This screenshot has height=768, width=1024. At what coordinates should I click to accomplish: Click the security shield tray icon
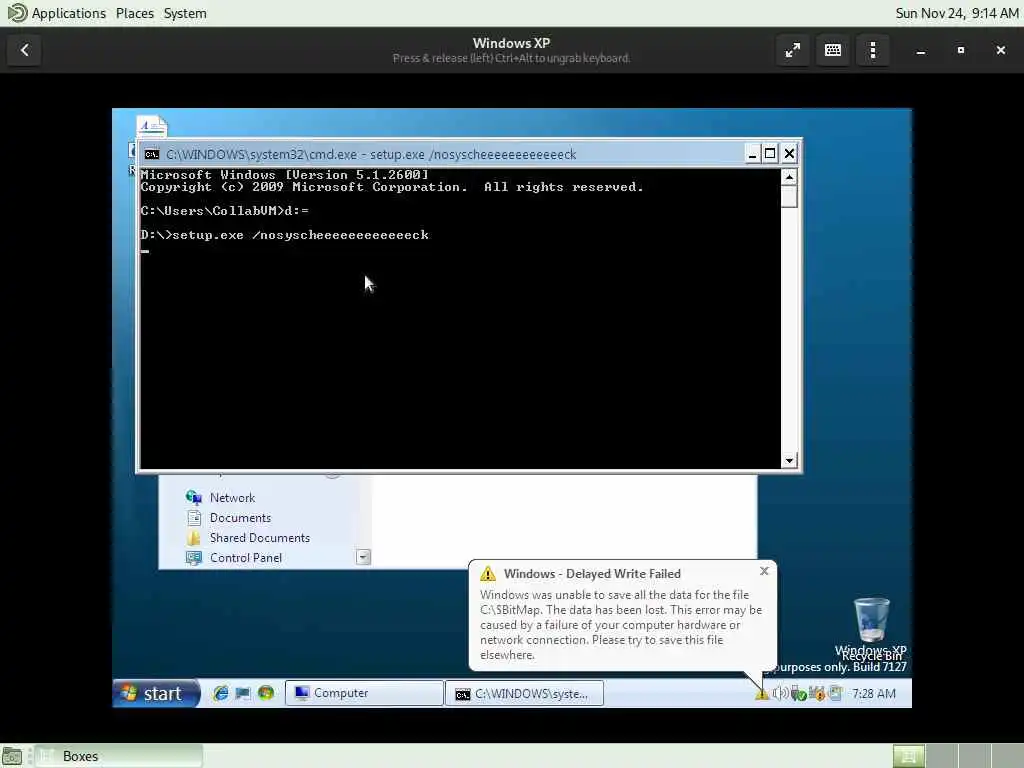(816, 694)
